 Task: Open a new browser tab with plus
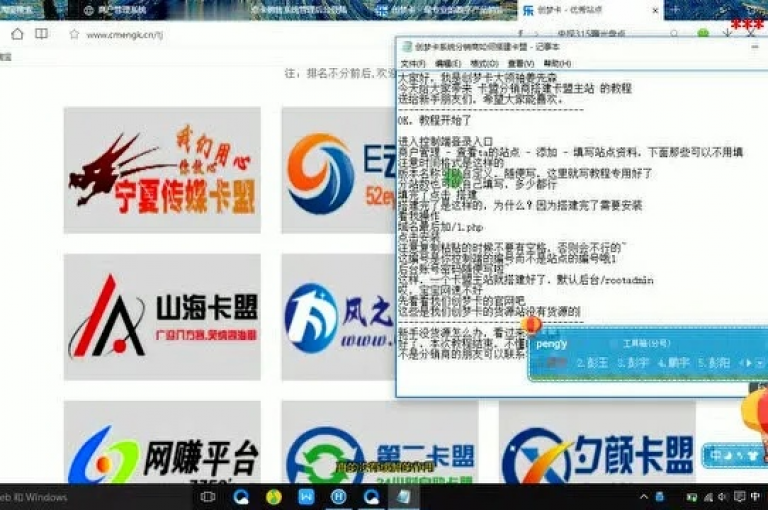(x=675, y=10)
